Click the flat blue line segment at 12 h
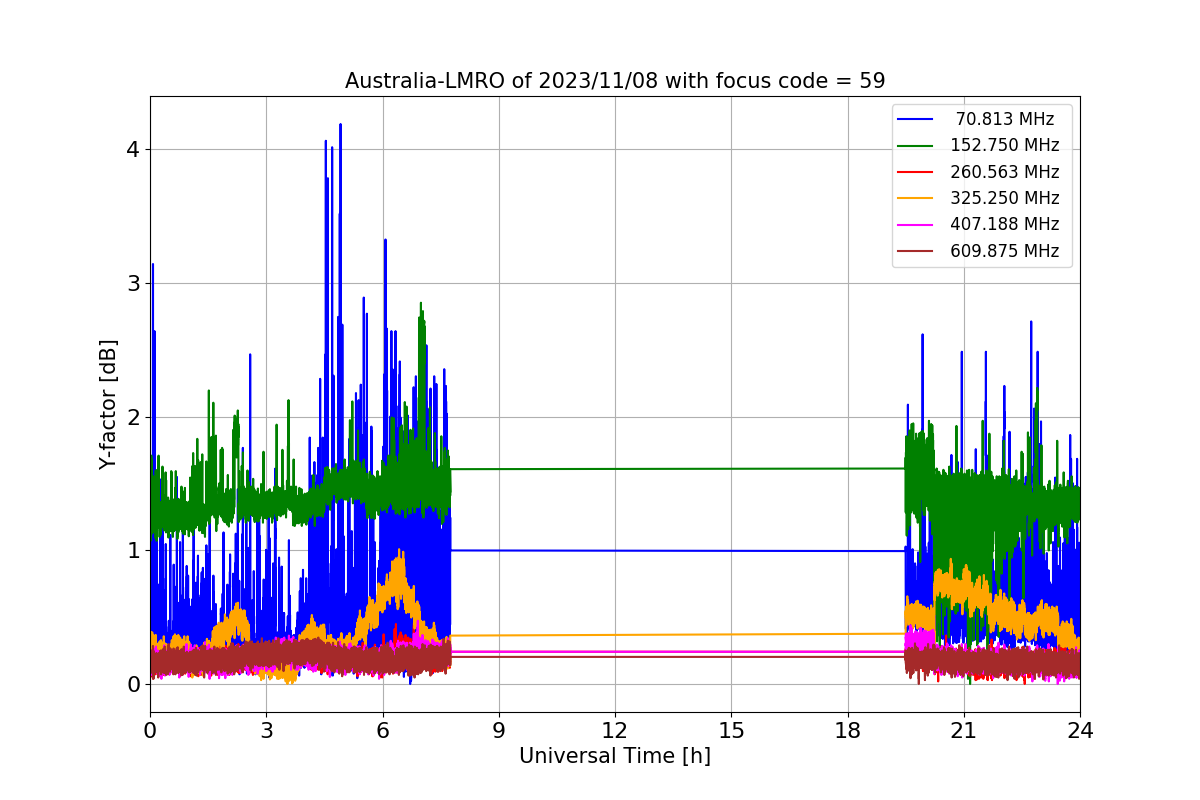 [x=615, y=550]
